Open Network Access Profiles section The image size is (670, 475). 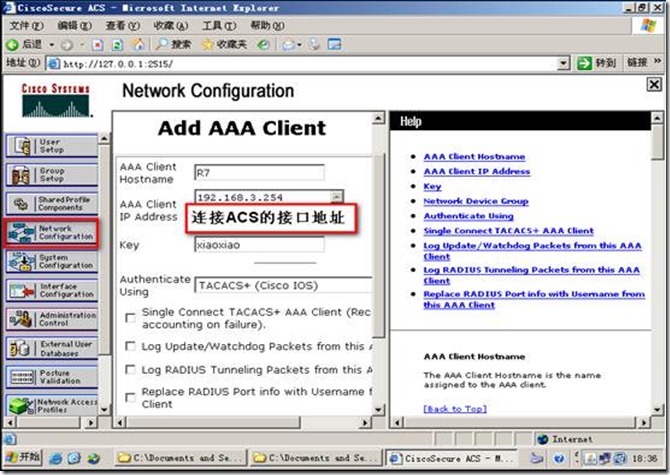point(52,405)
